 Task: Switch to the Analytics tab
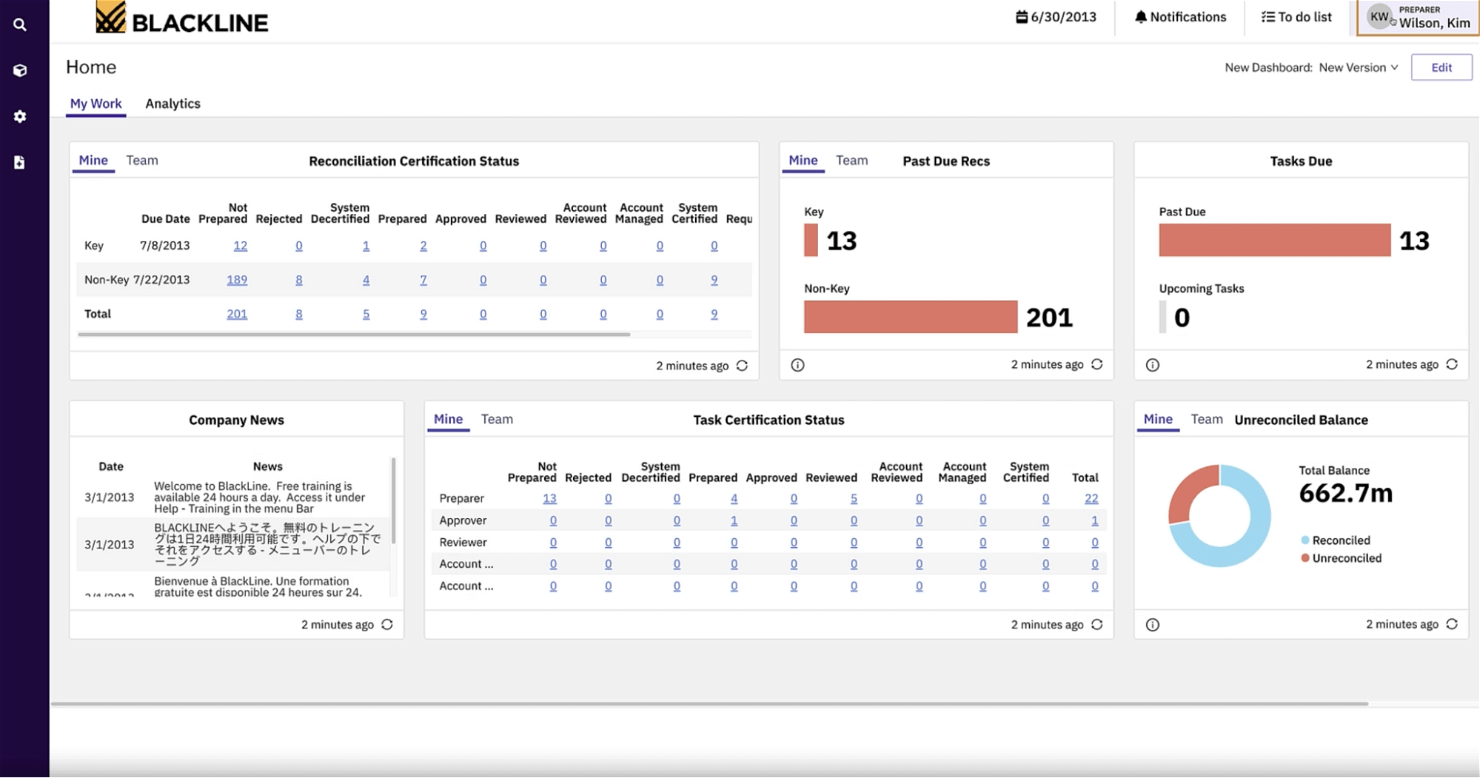coord(173,104)
